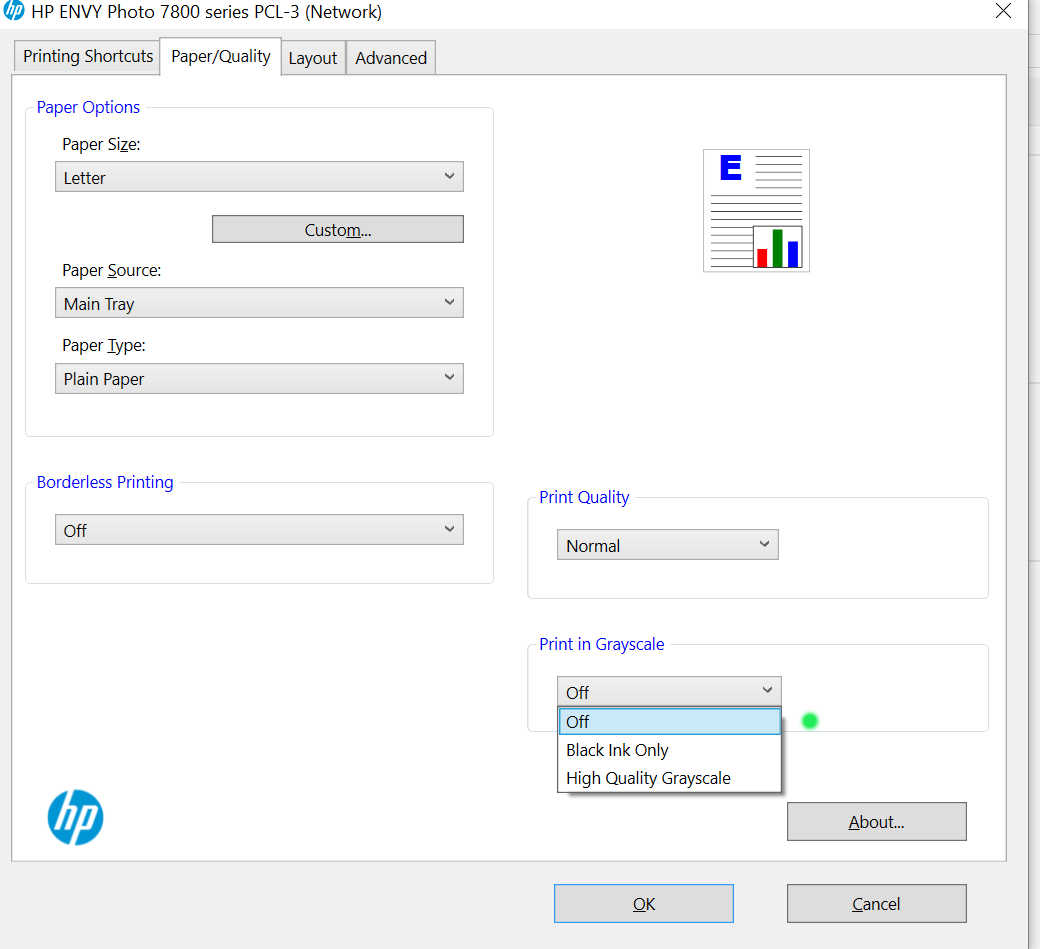Select Black Ink Only option
Screen dimensions: 1040x949
click(617, 750)
